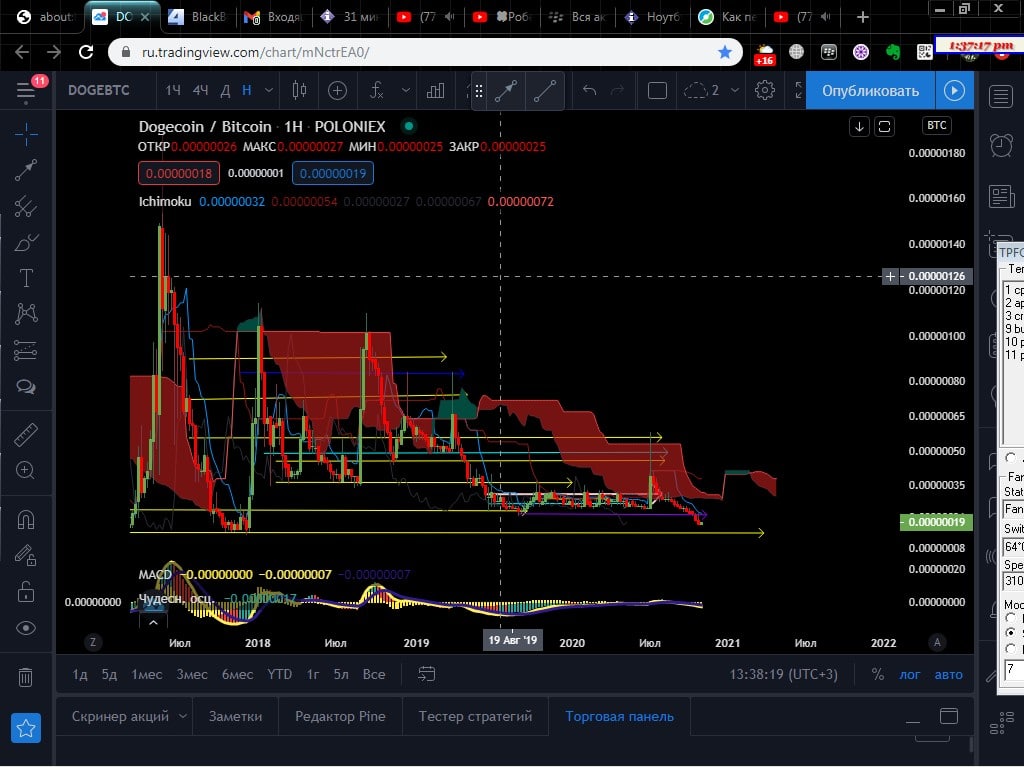Select the arrow line tool in floating toolbar

coord(506,91)
